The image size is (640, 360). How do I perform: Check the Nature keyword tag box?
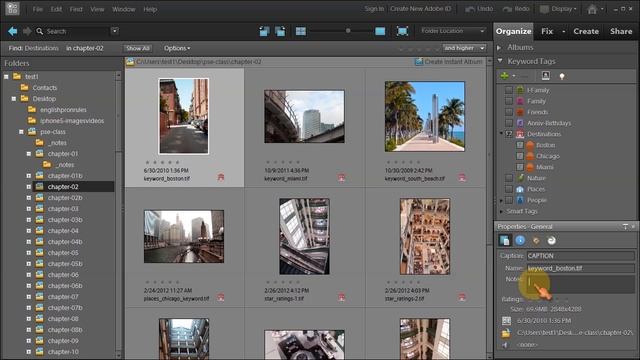click(509, 178)
